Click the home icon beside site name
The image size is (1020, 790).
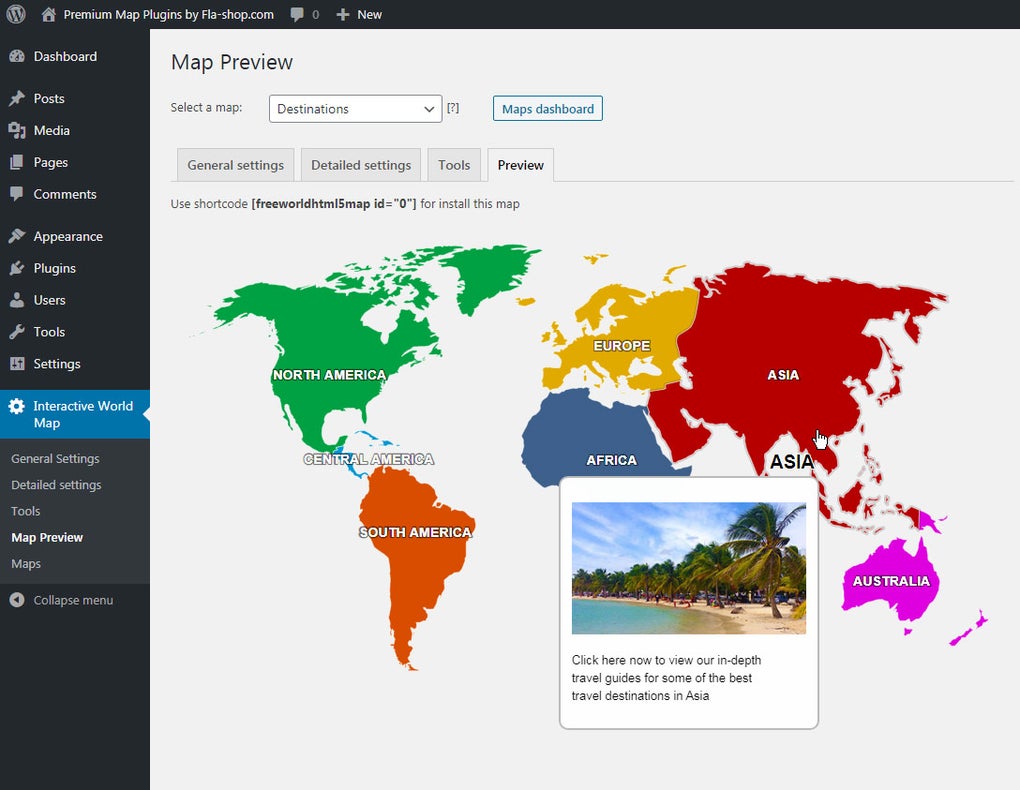pos(49,15)
